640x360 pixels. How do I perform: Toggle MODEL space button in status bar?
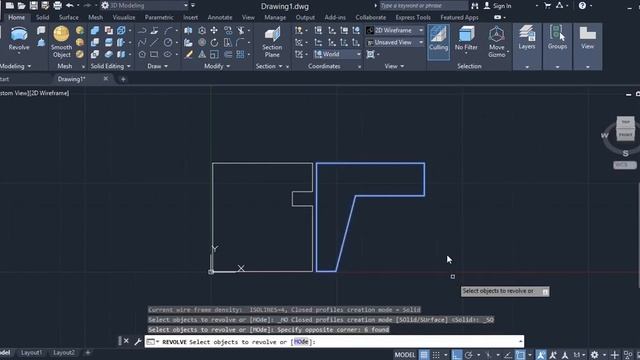(x=405, y=355)
